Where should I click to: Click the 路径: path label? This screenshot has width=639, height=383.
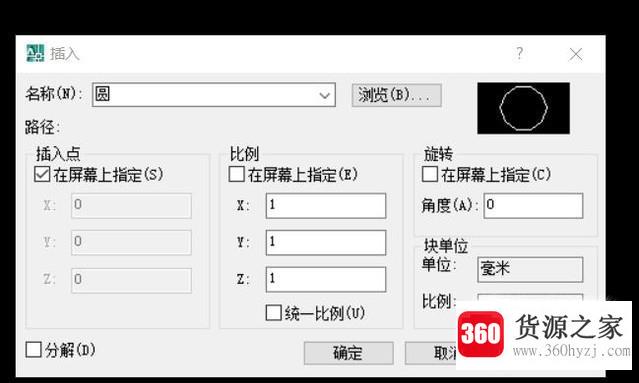tap(42, 128)
